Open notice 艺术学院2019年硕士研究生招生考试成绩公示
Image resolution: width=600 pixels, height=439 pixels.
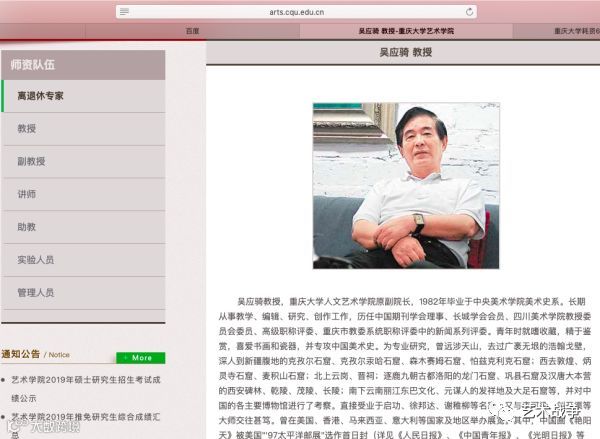point(86,389)
